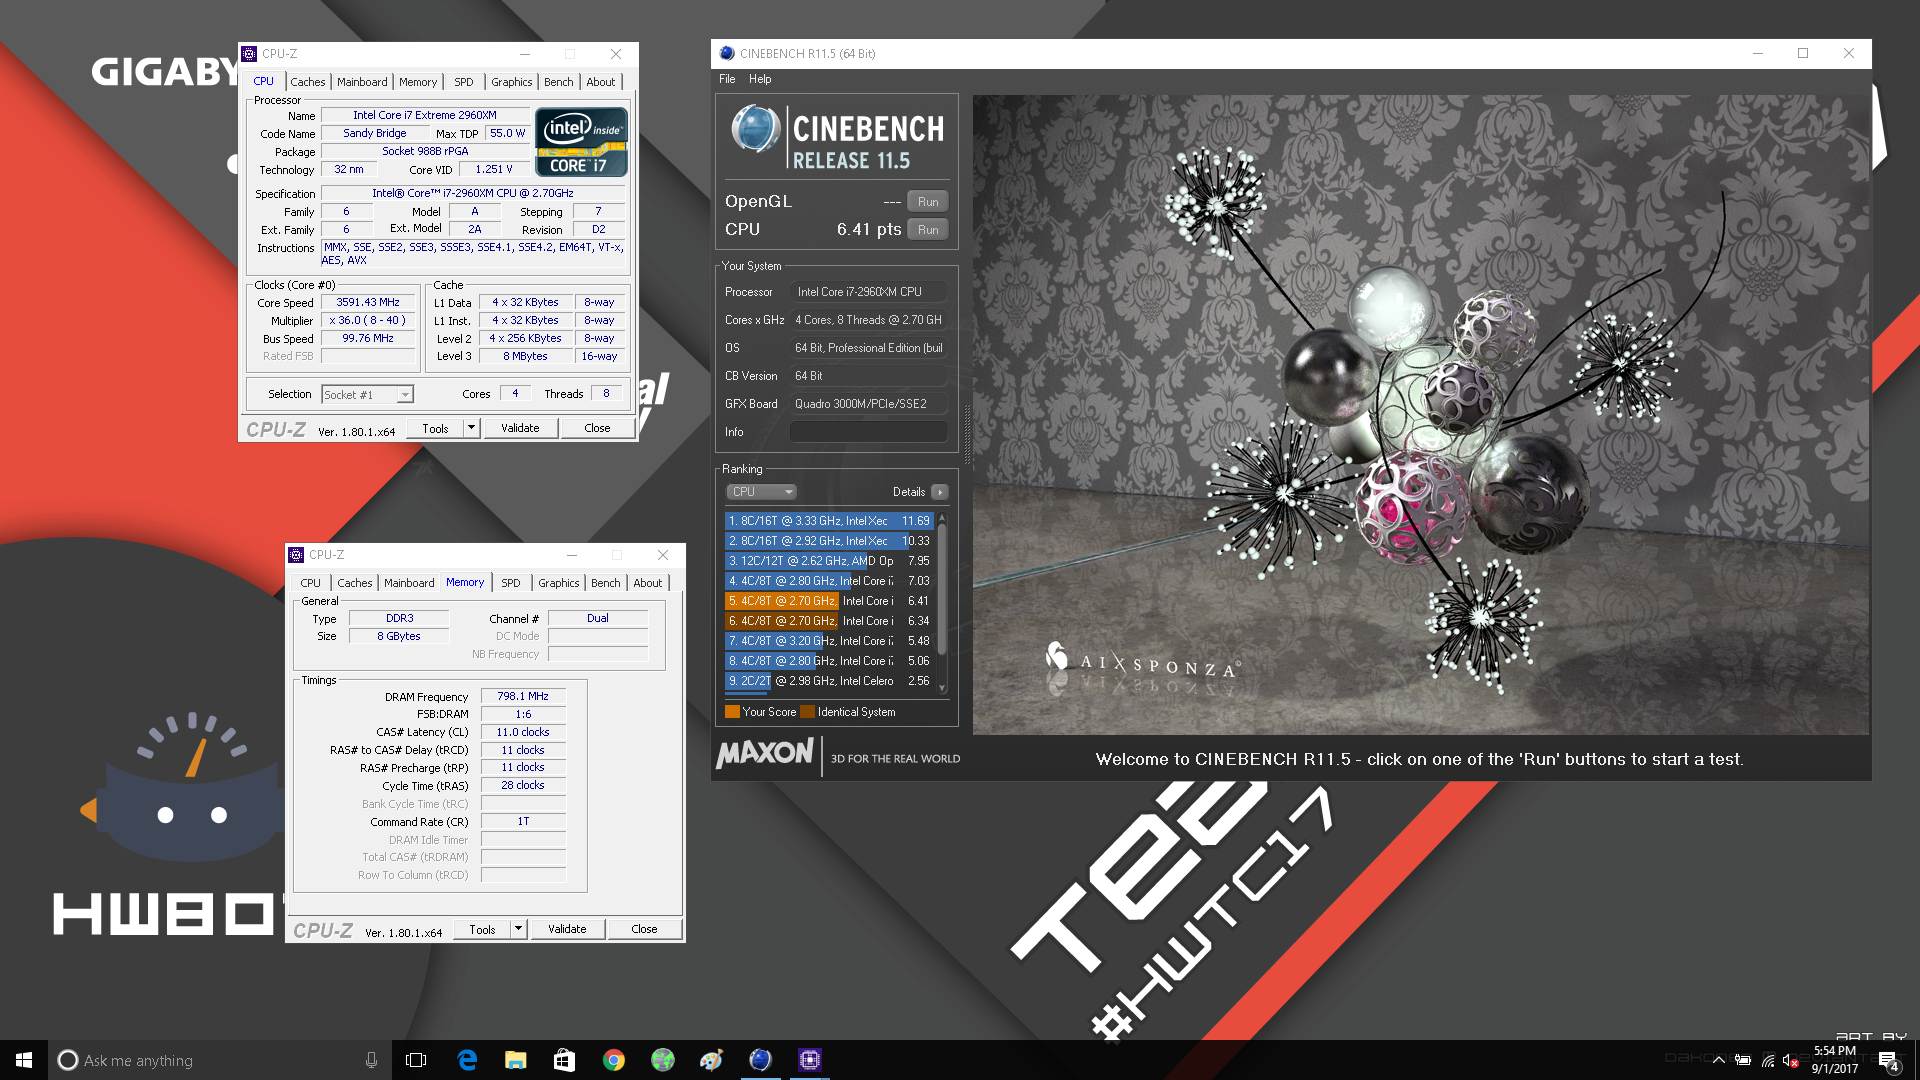Screen dimensions: 1920x1080
Task: Switch to Mainboard tab in upper CPU-Z
Action: pos(362,82)
